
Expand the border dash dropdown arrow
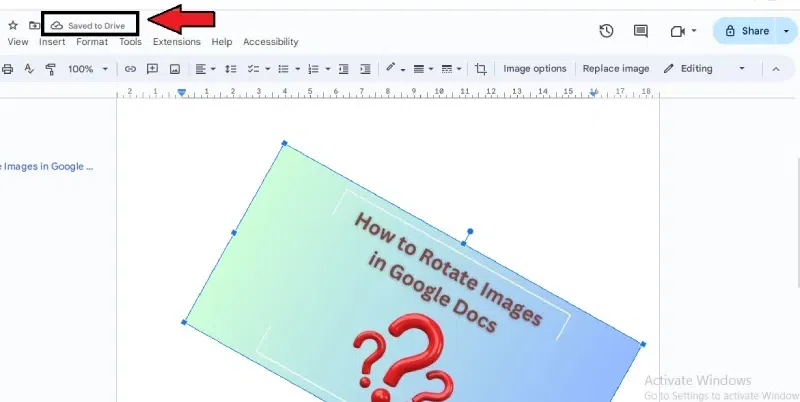pos(459,69)
